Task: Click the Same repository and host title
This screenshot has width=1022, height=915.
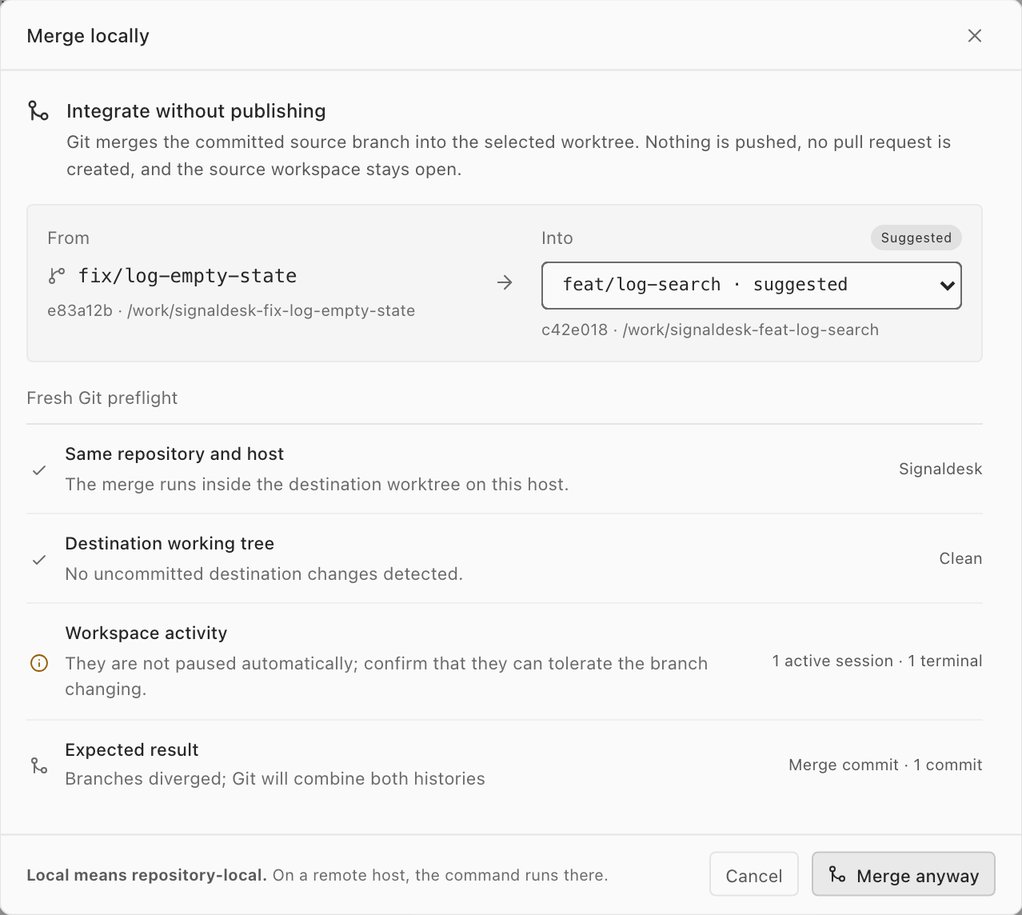Action: (174, 454)
